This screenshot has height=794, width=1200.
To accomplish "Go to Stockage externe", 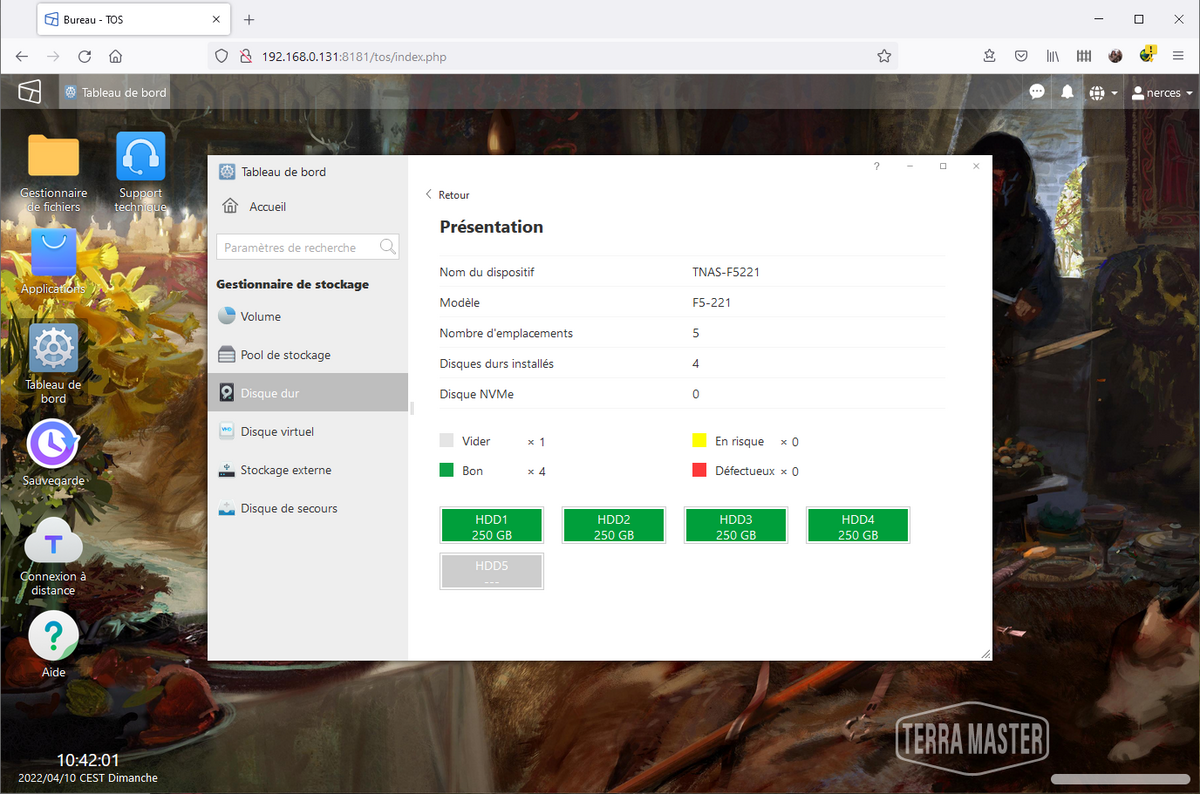I will click(x=308, y=470).
